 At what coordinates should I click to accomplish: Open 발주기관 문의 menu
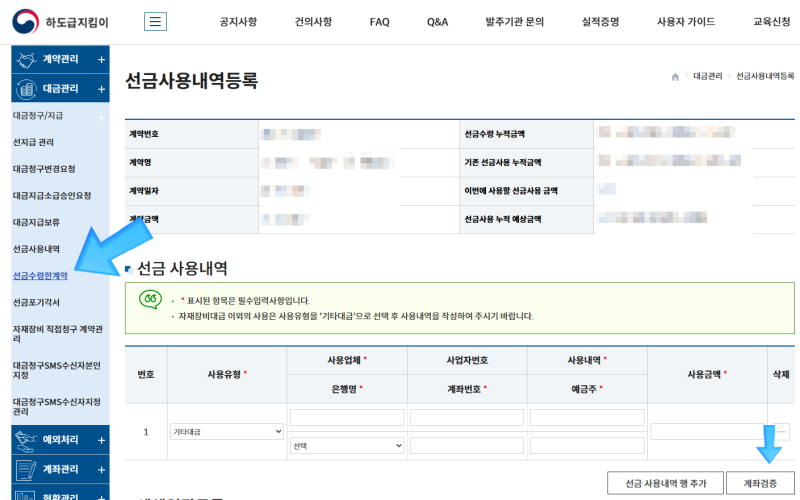coord(514,22)
